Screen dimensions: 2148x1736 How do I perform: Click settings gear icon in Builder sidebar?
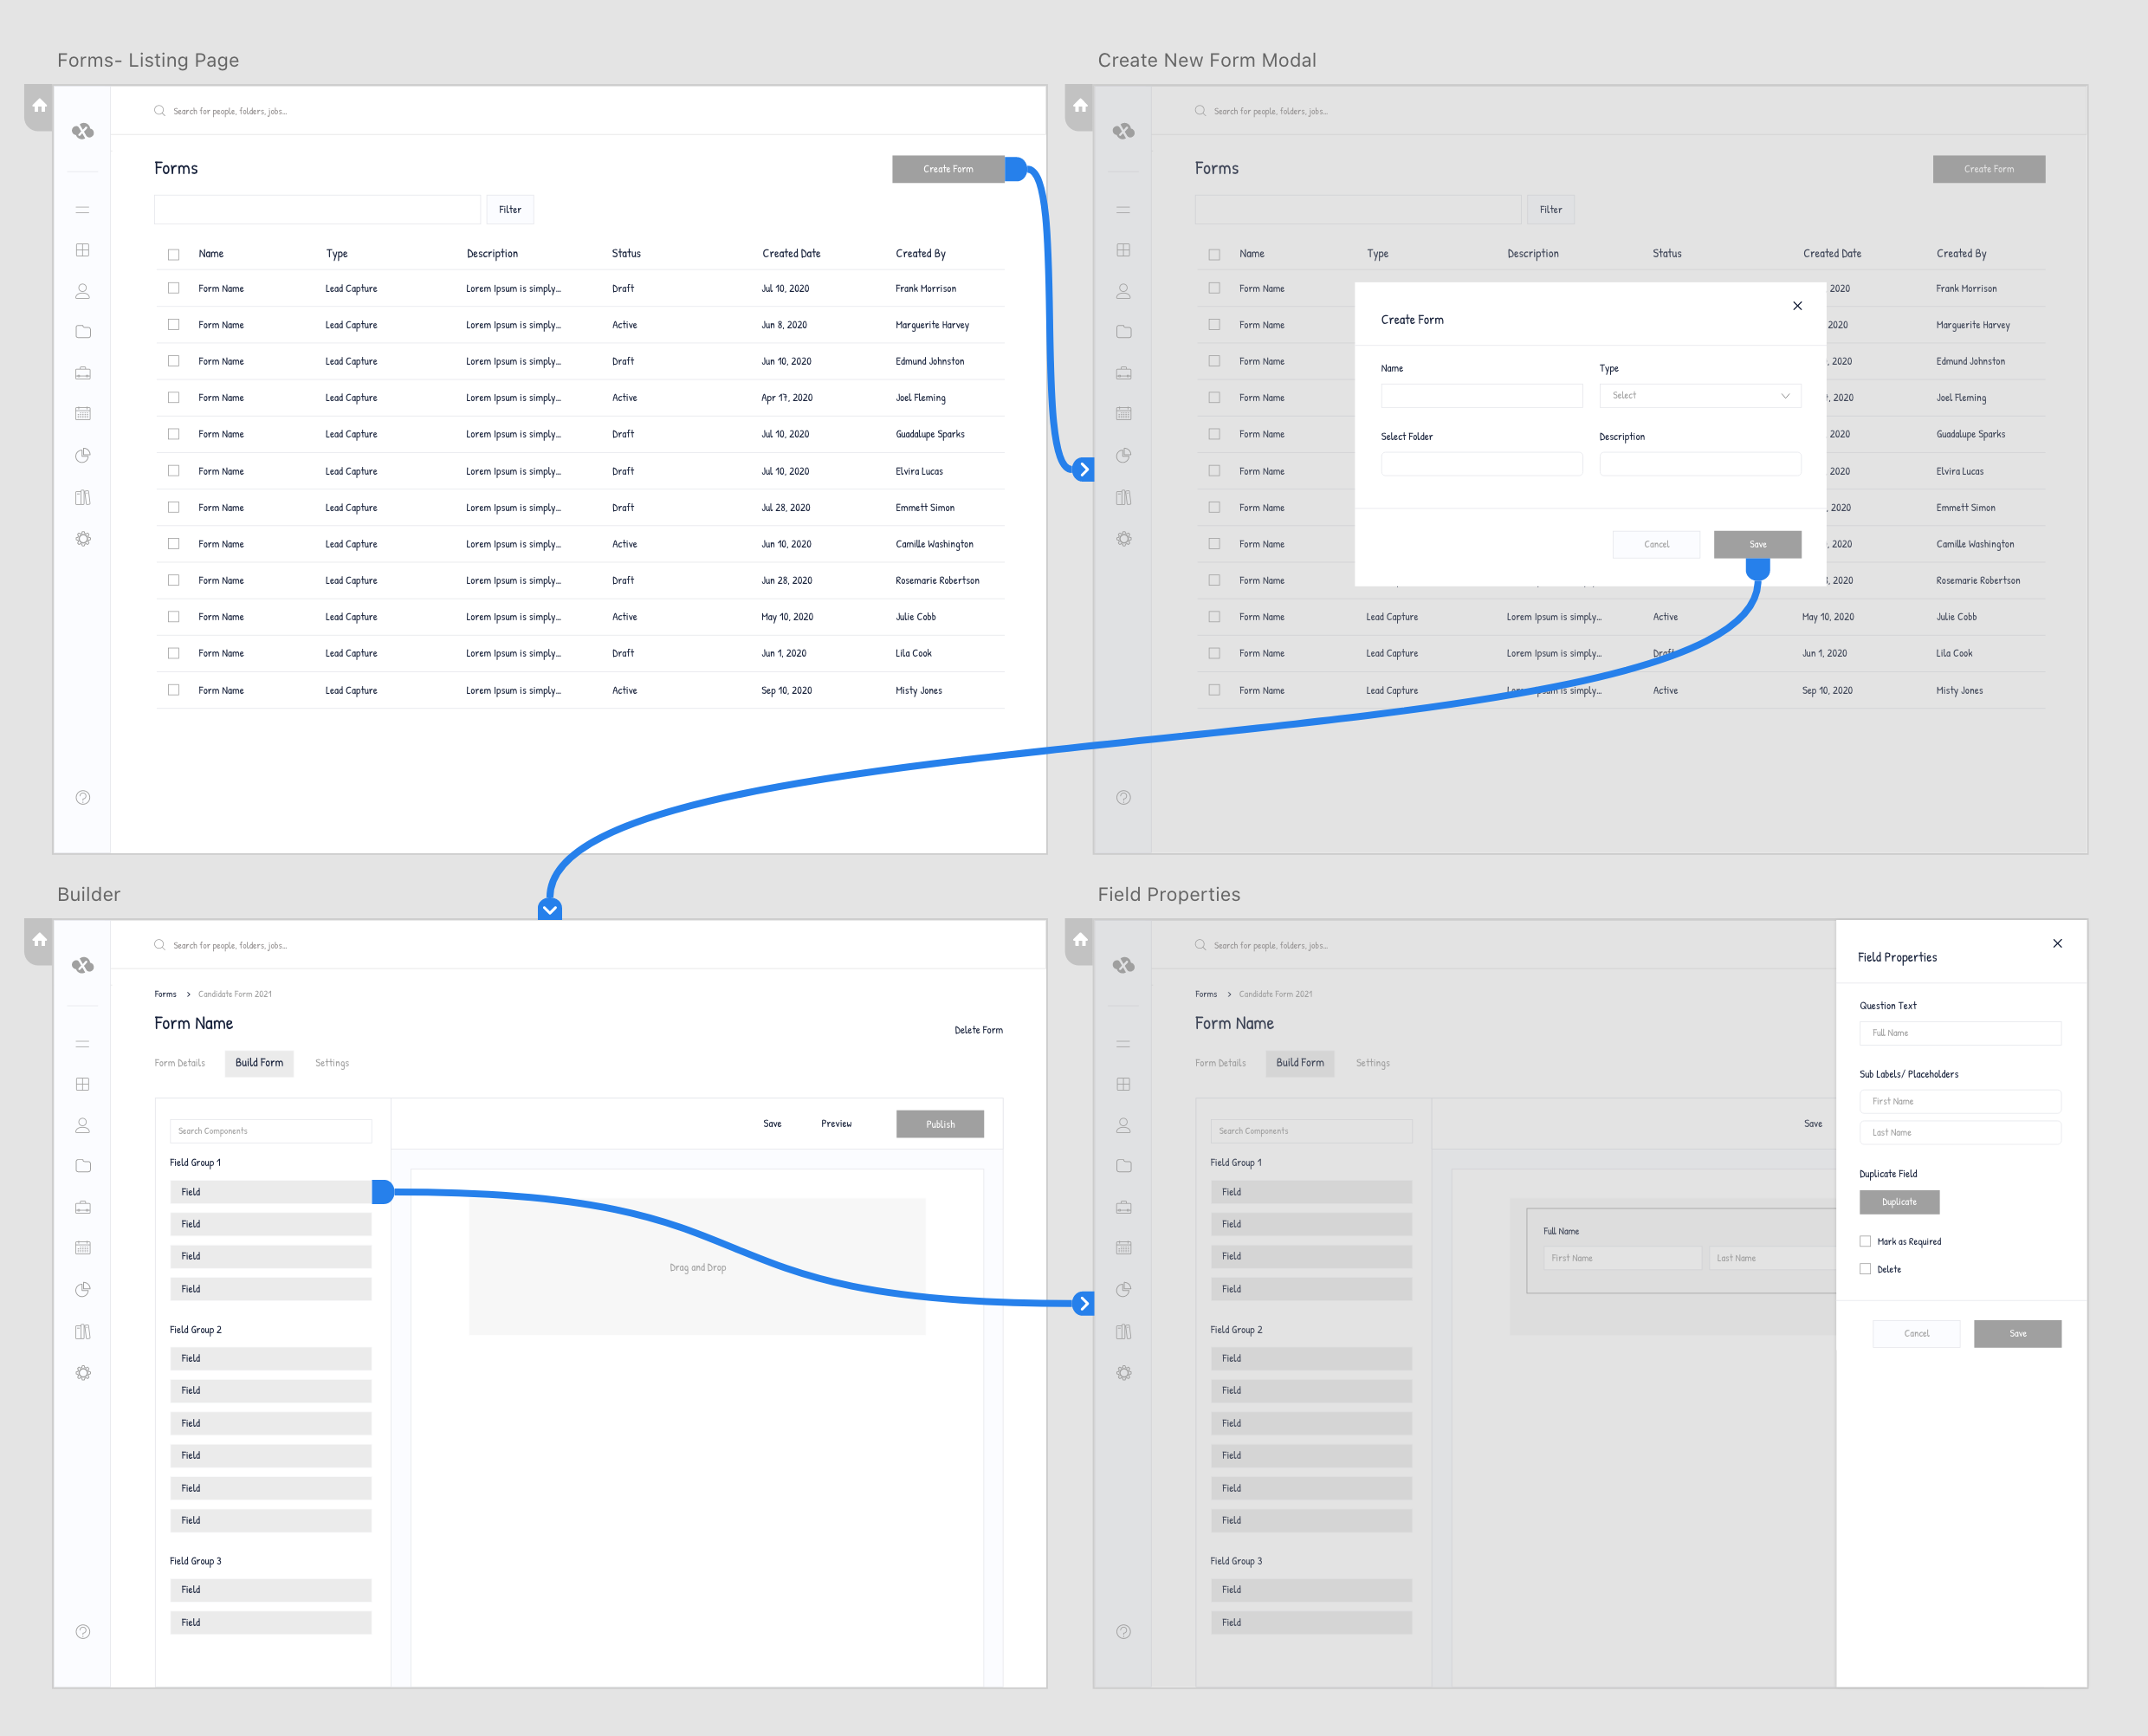tap(83, 1373)
